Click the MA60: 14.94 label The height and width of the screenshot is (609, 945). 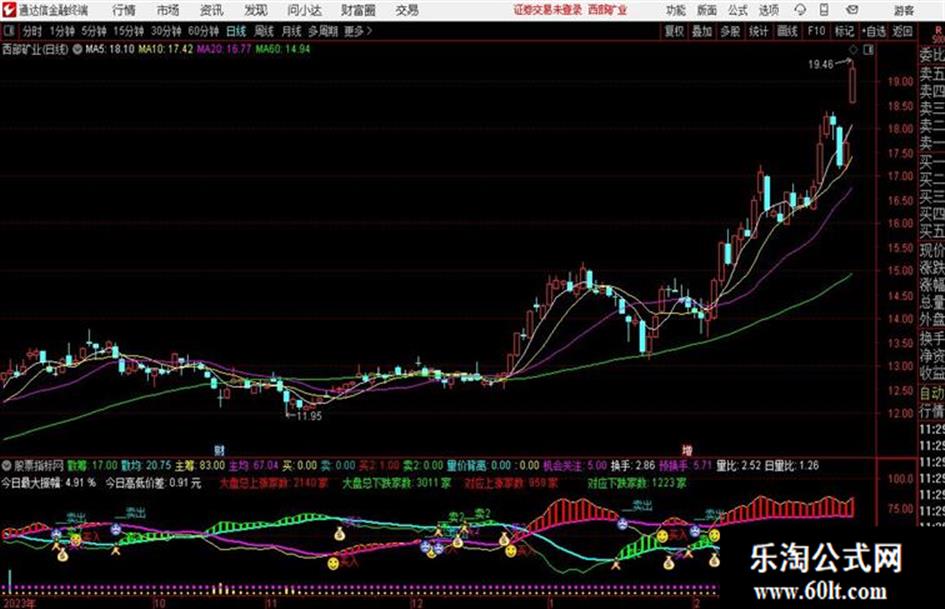[x=283, y=49]
